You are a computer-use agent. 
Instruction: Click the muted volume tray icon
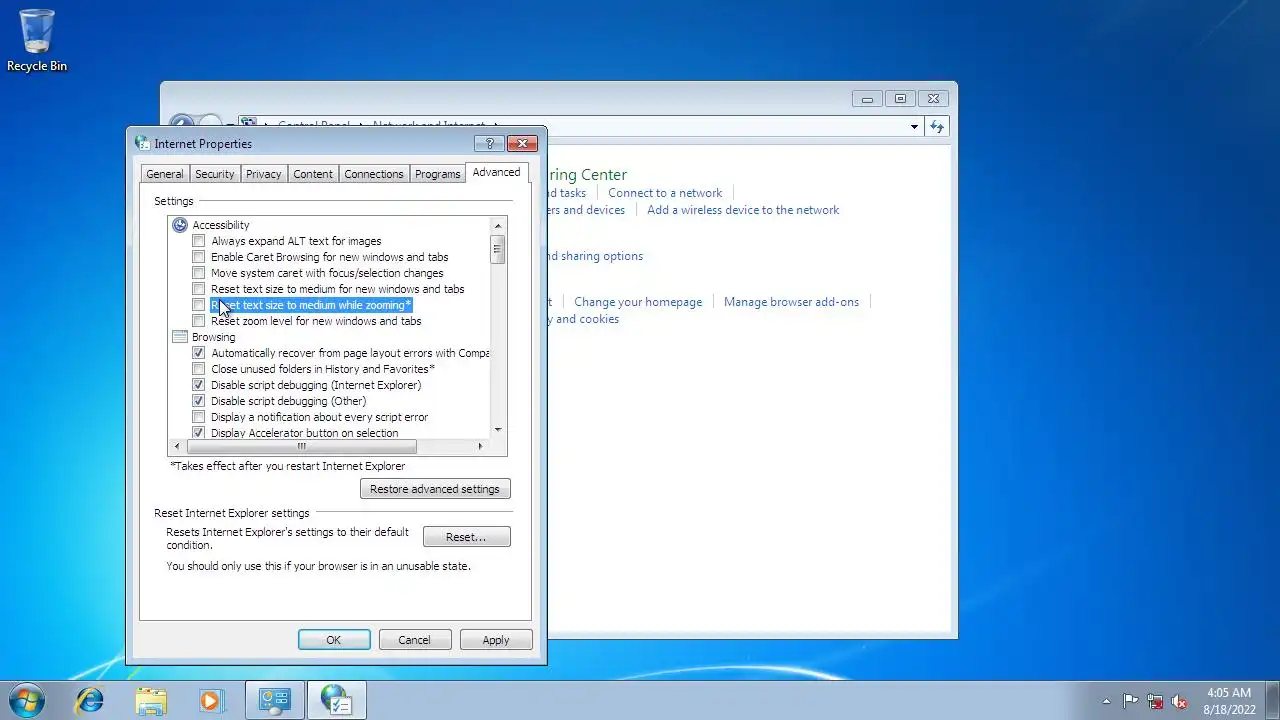click(x=1180, y=701)
